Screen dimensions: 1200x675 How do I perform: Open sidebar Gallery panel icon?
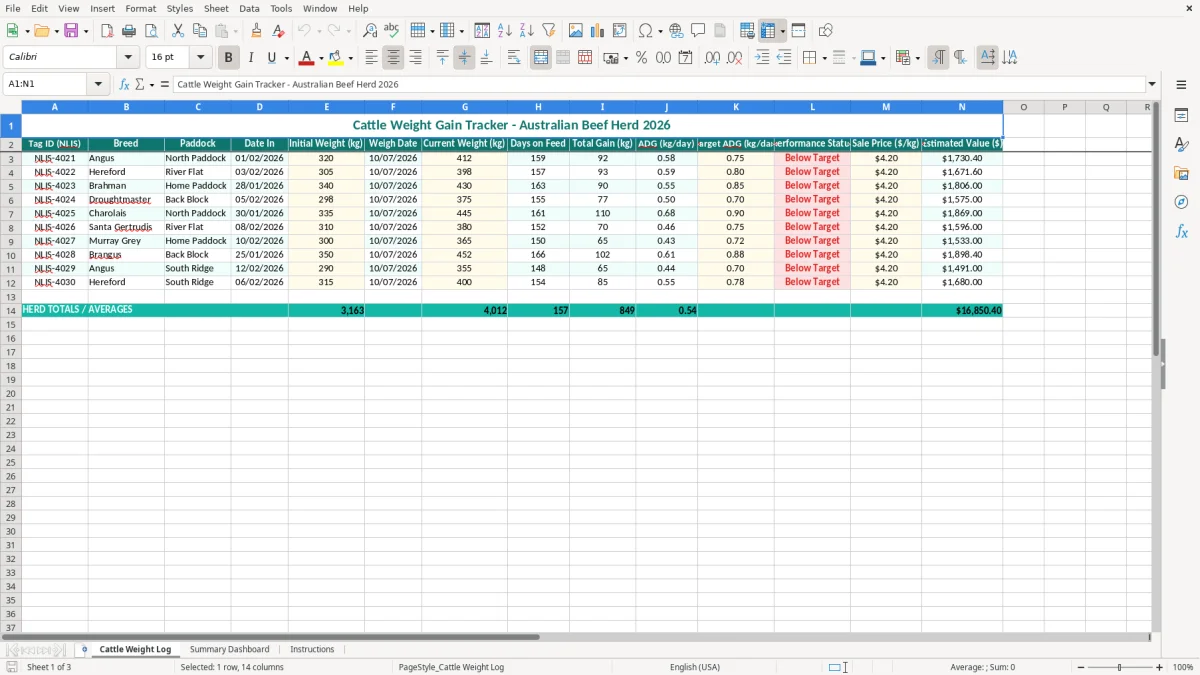click(x=1181, y=173)
